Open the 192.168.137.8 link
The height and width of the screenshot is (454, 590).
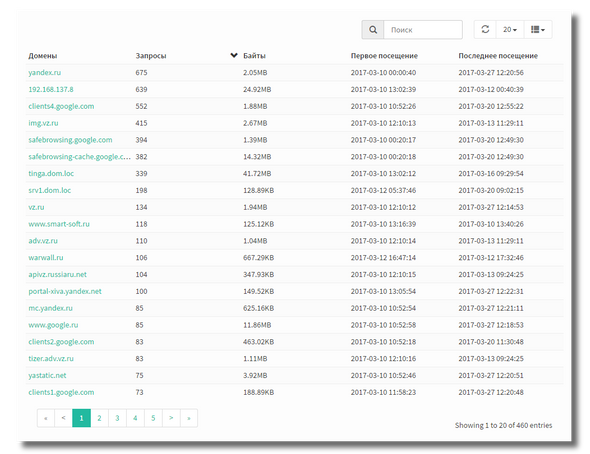51,90
